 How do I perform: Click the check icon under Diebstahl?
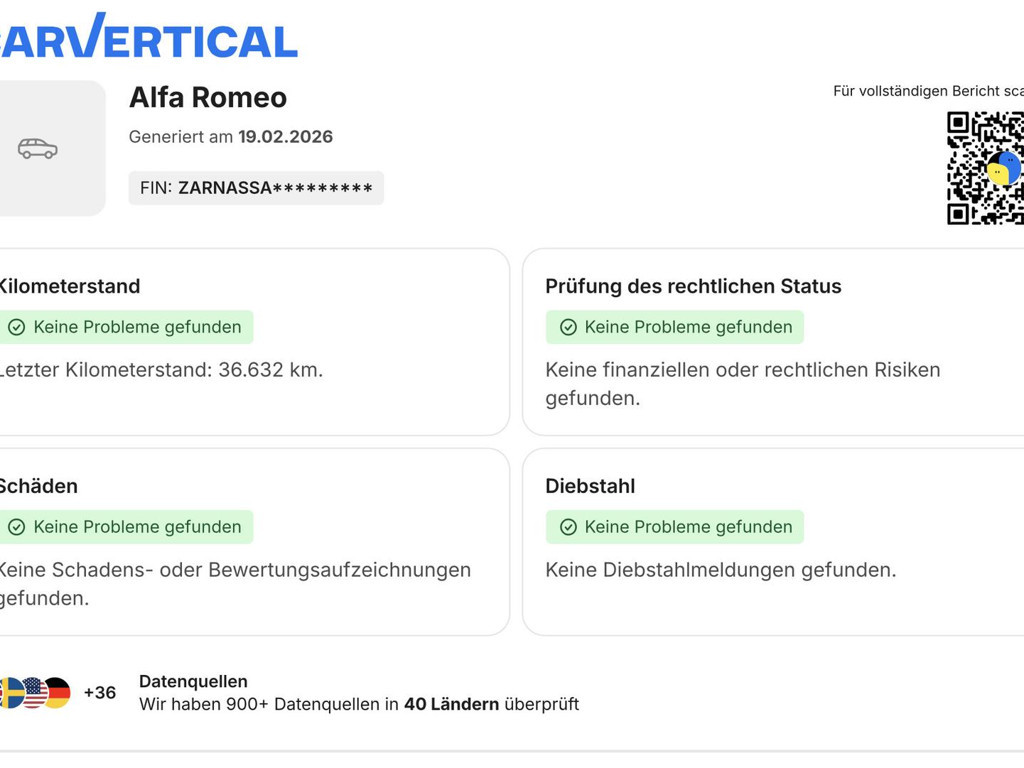tap(568, 527)
